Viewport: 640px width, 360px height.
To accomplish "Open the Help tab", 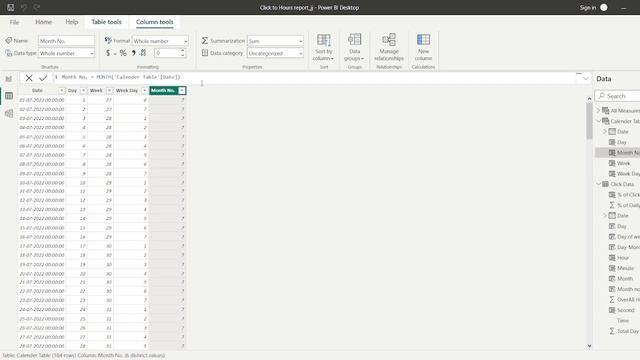I will coord(71,22).
